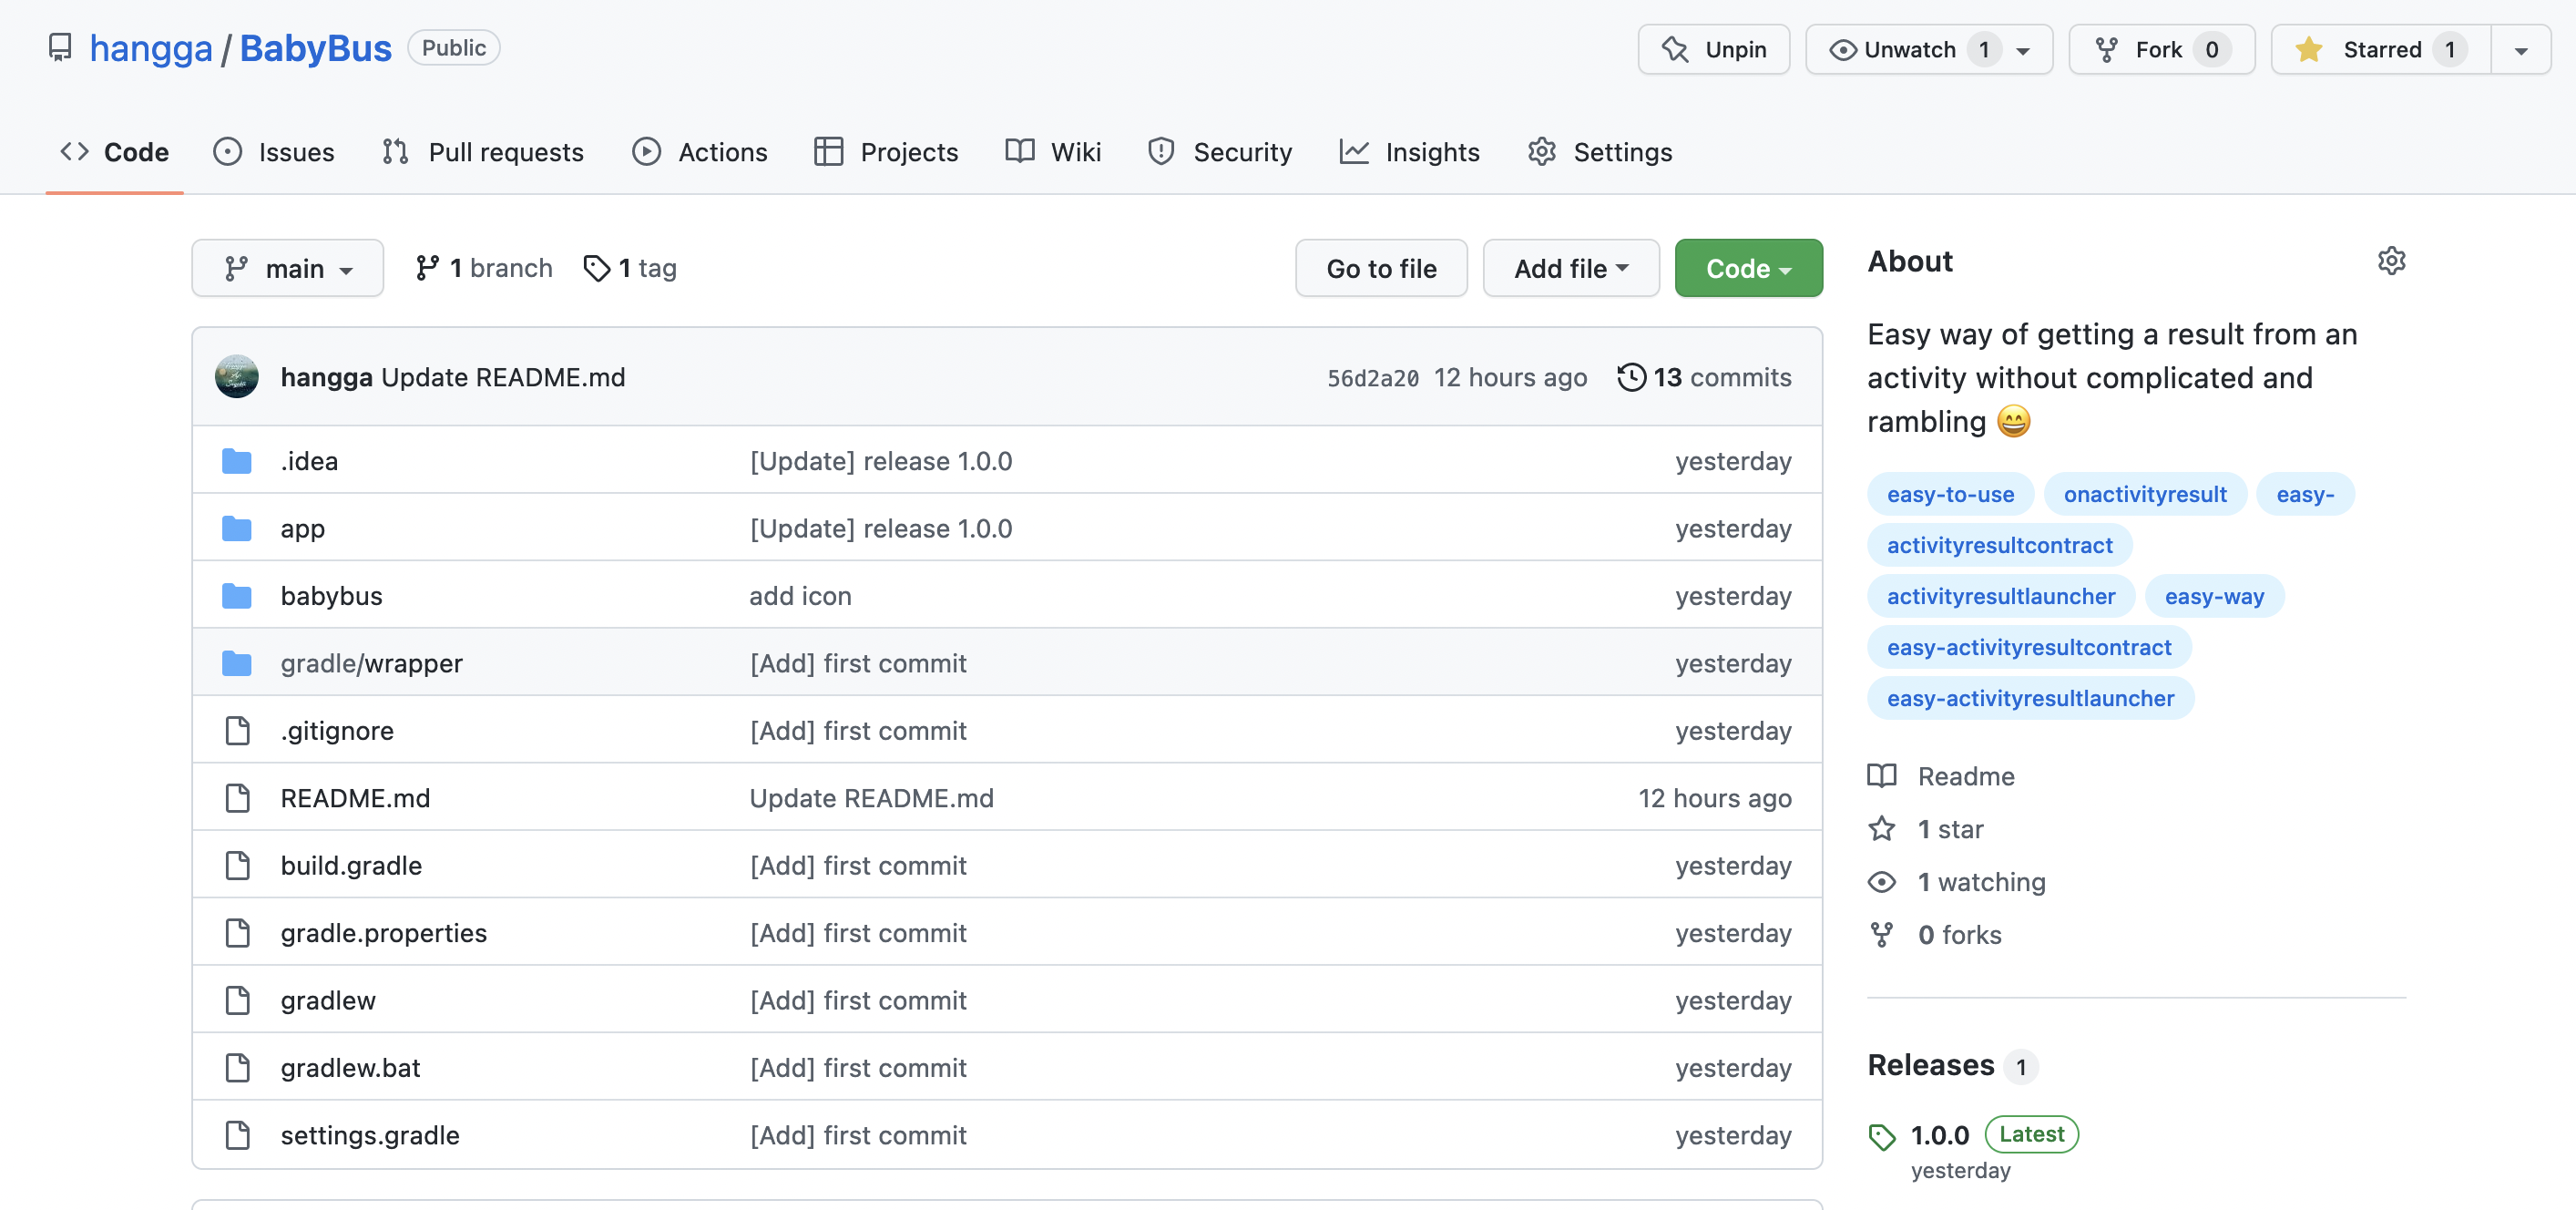Open the babybus folder icon
This screenshot has height=1210, width=2576.
coord(237,596)
